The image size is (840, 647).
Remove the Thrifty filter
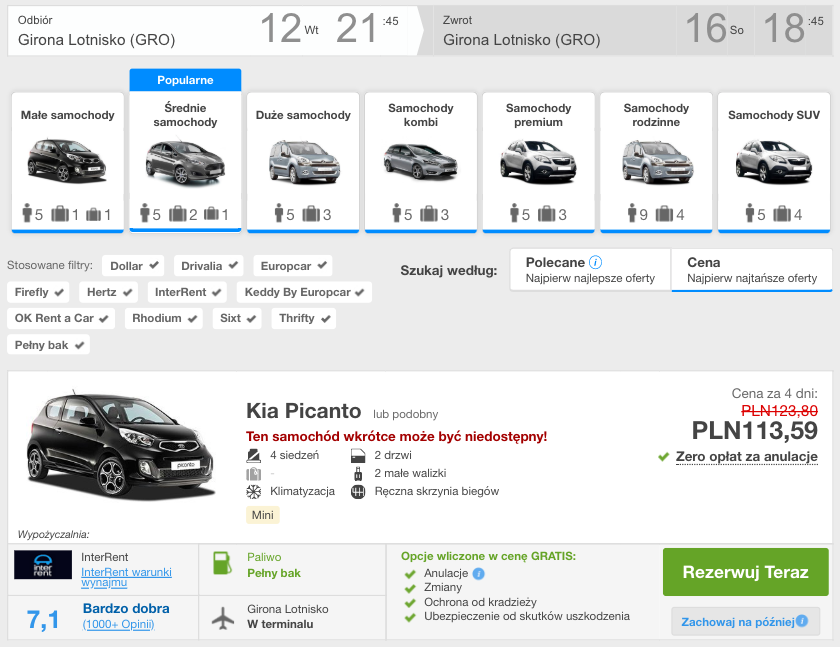[304, 318]
